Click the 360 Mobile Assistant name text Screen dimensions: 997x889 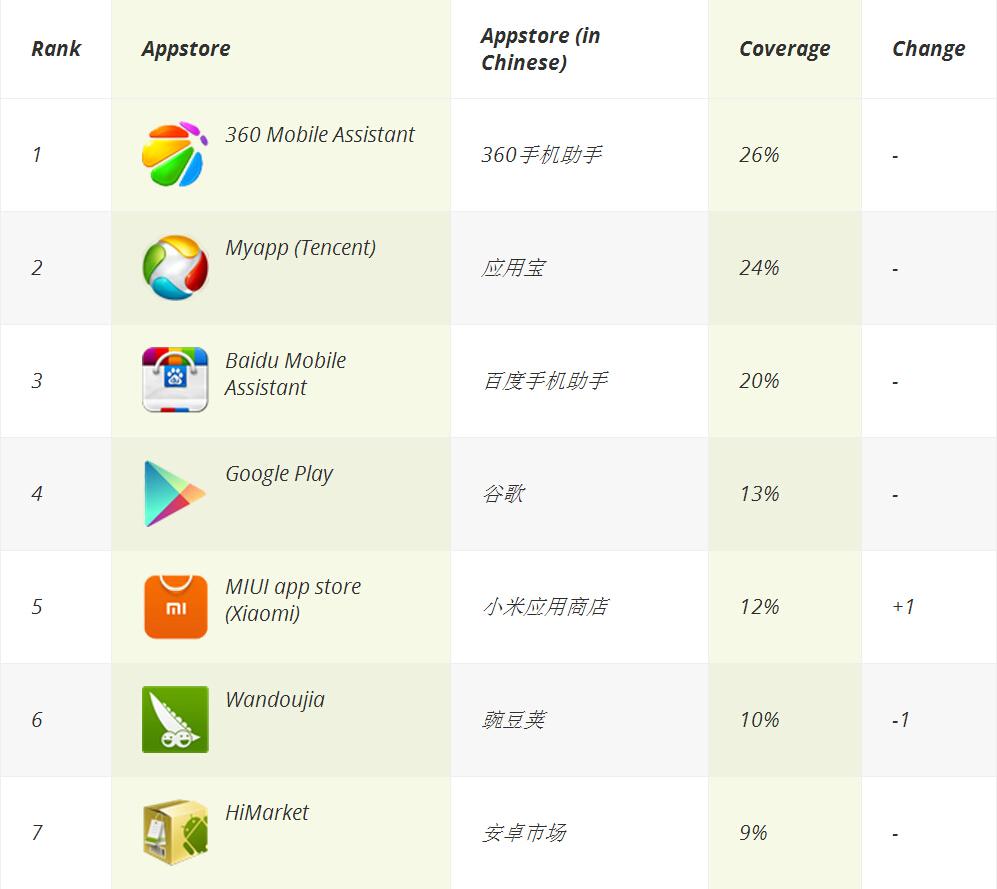tap(320, 135)
